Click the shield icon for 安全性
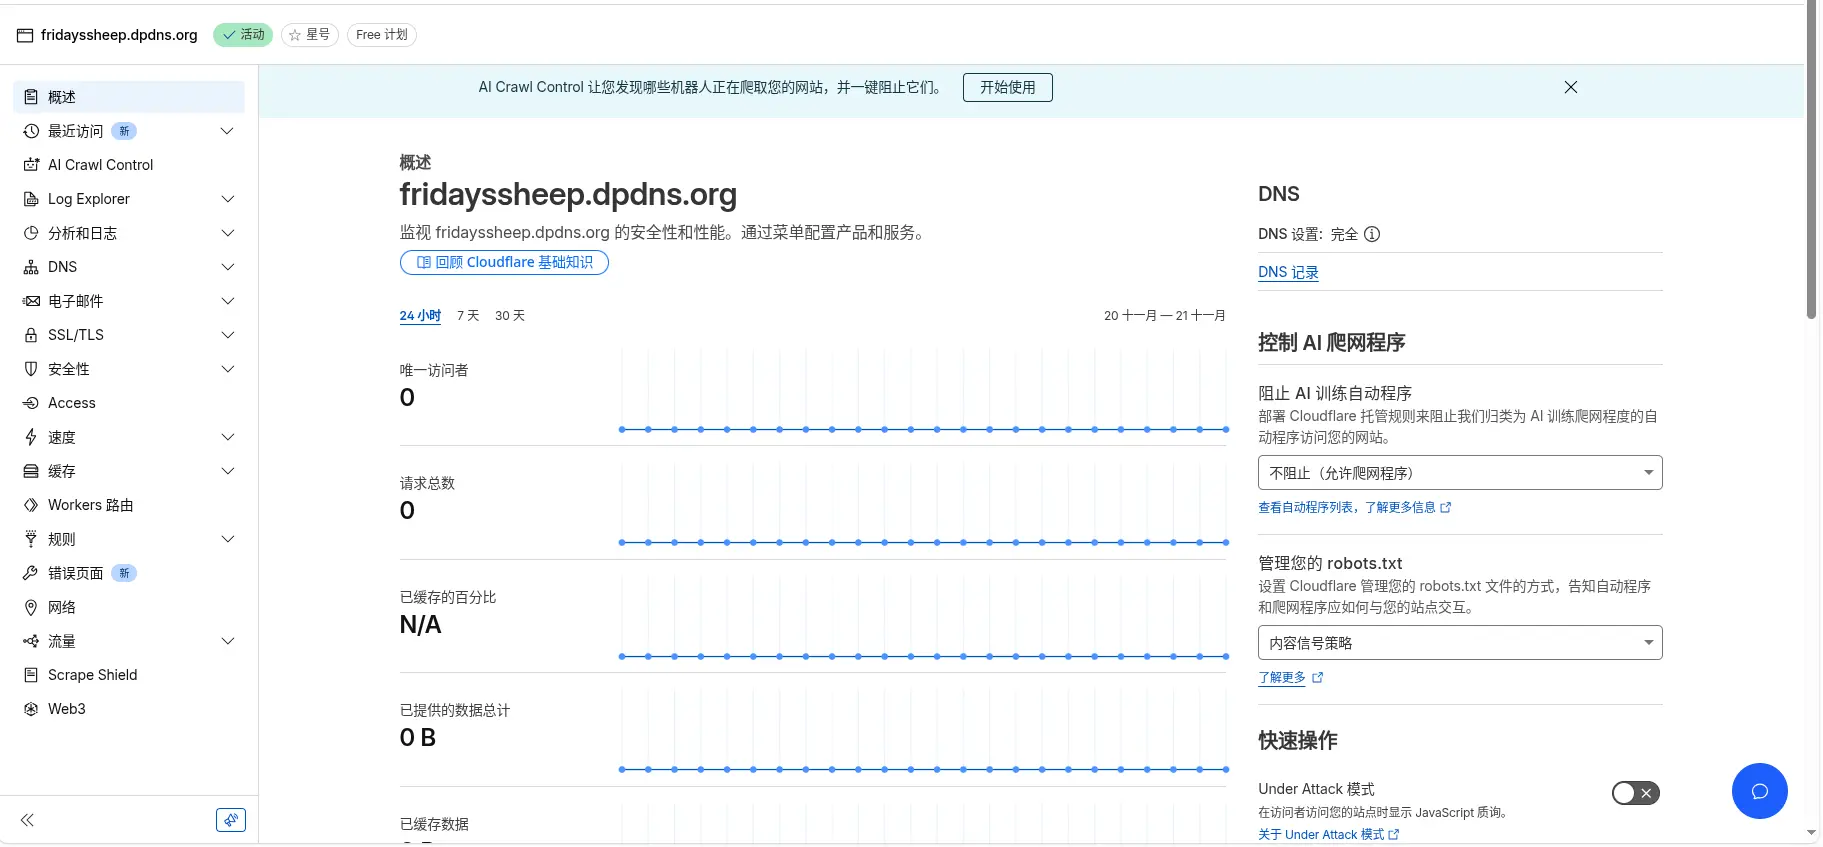 point(31,369)
